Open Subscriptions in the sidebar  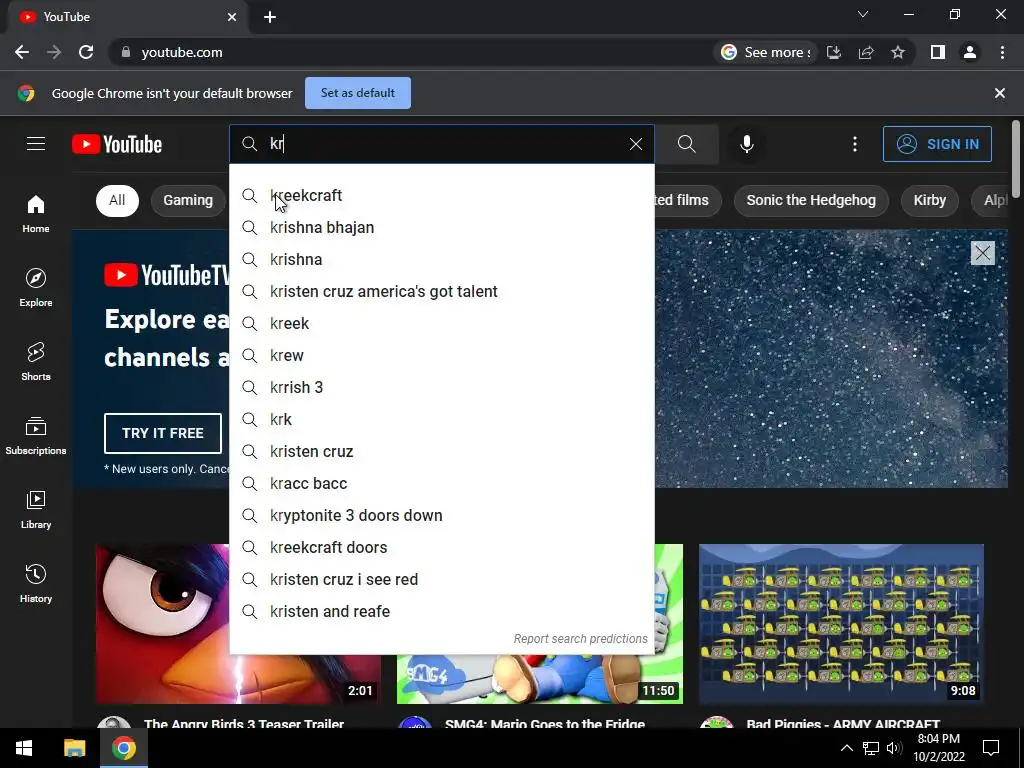(36, 436)
